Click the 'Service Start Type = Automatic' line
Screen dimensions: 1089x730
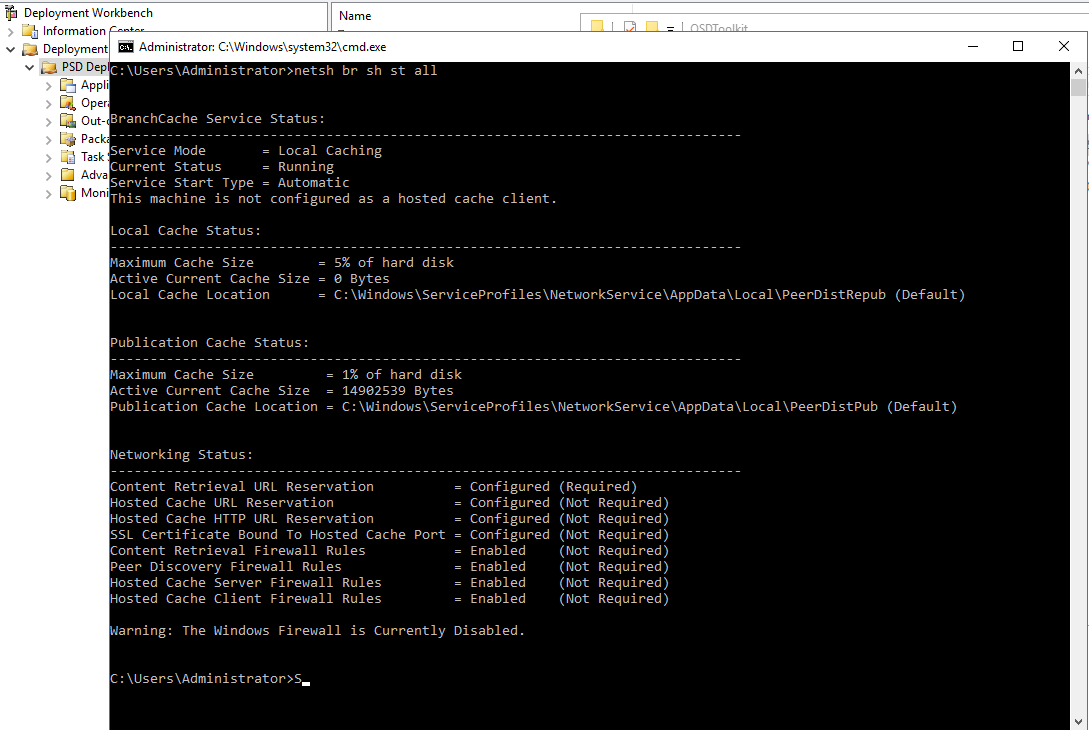point(230,182)
